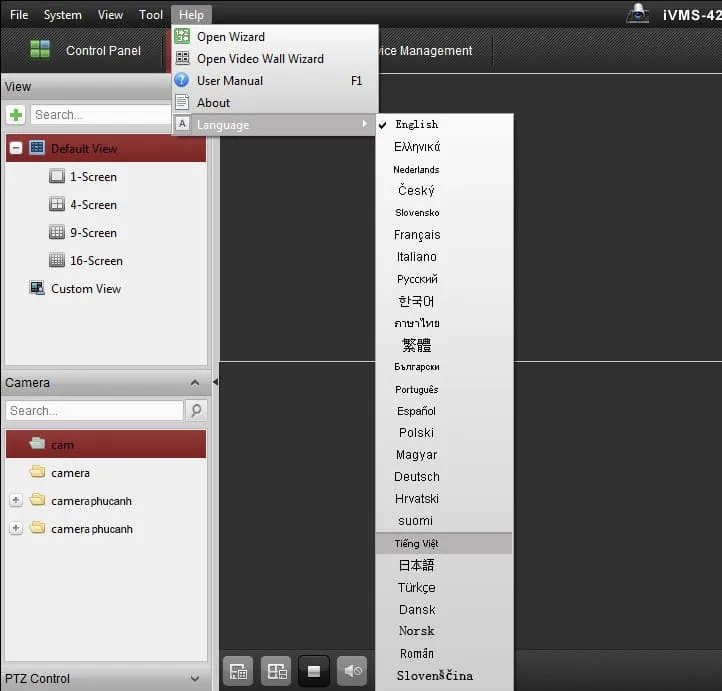Viewport: 722px width, 691px height.
Task: Expand the first cameraphucanh folder
Action: pyautogui.click(x=15, y=501)
